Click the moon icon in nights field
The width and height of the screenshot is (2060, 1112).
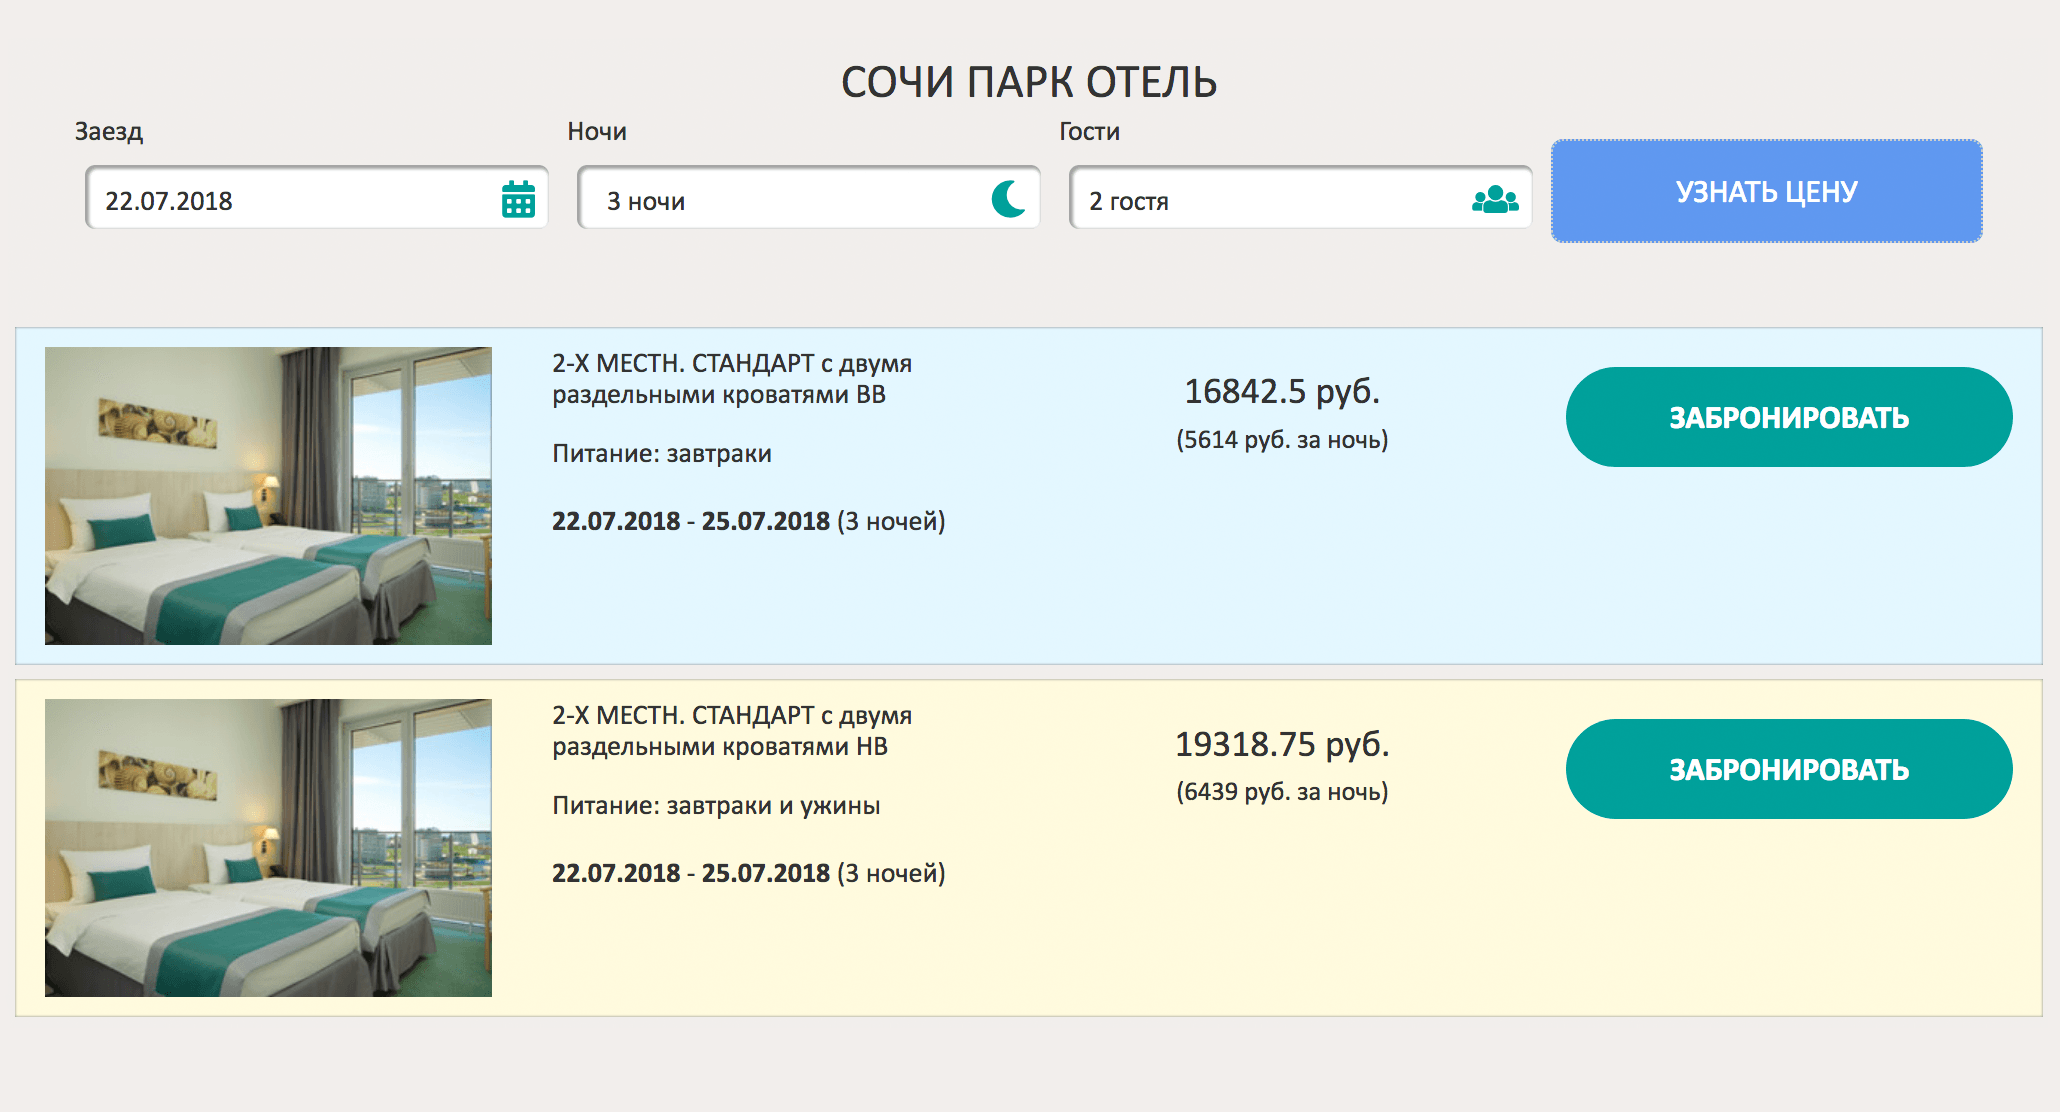(1009, 199)
